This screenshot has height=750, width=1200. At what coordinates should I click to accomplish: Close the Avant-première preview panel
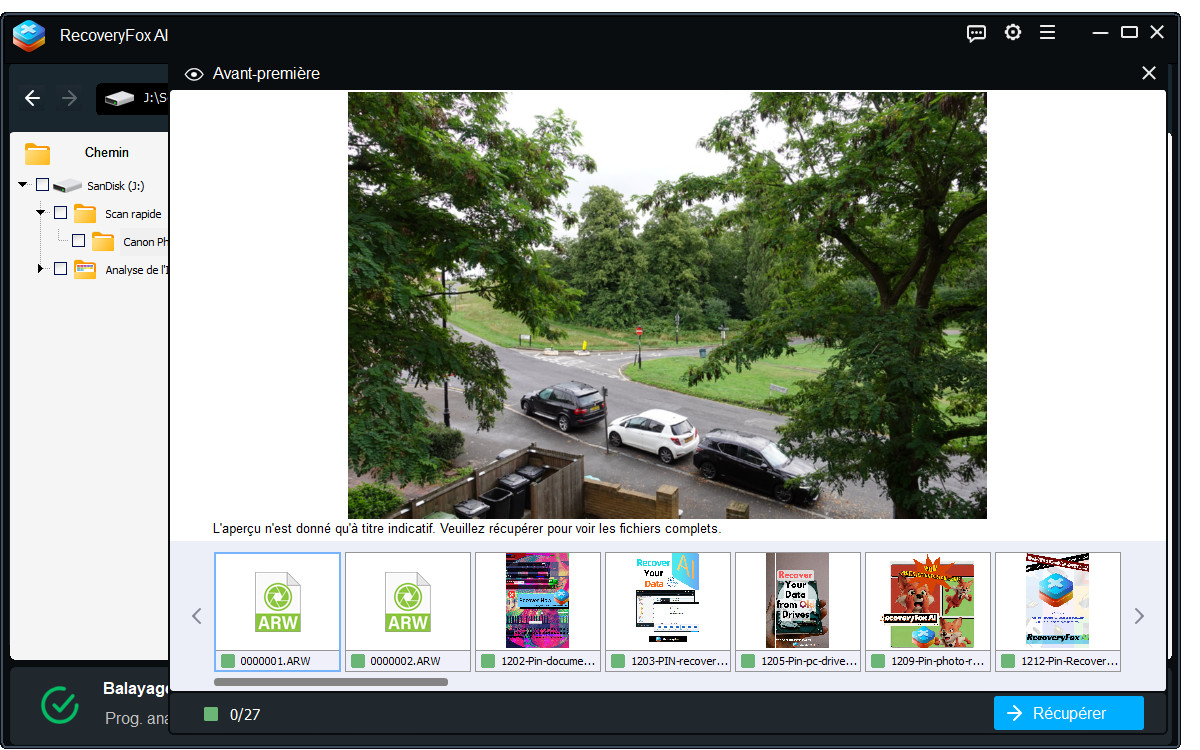pyautogui.click(x=1149, y=73)
